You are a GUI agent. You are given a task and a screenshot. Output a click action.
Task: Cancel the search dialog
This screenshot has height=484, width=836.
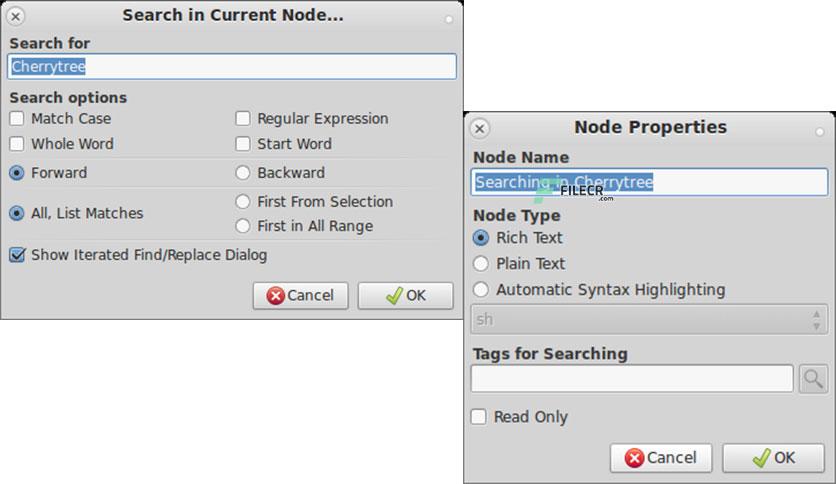(x=301, y=296)
